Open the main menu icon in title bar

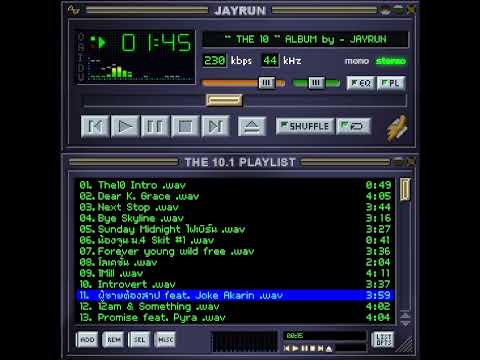point(74,10)
